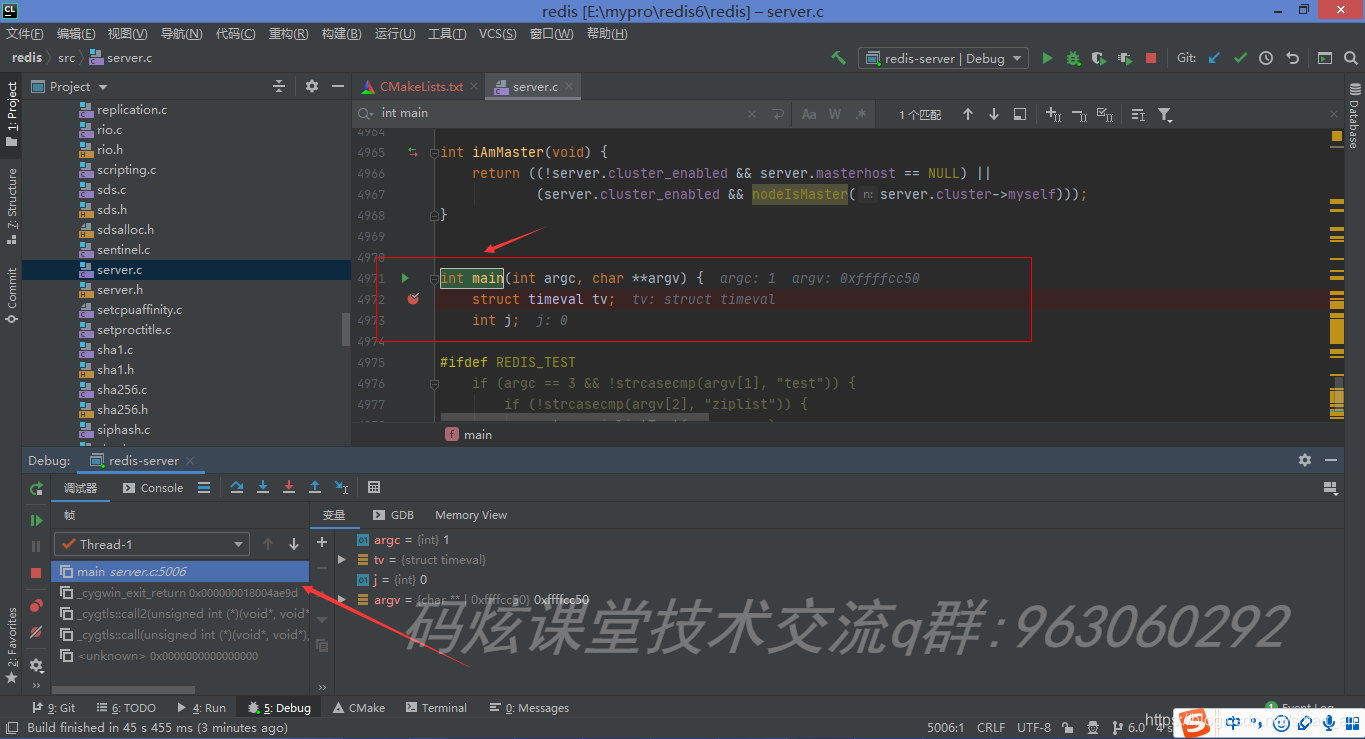This screenshot has height=739, width=1365.
Task: Open the 文件(F) menu
Action: tap(25, 33)
